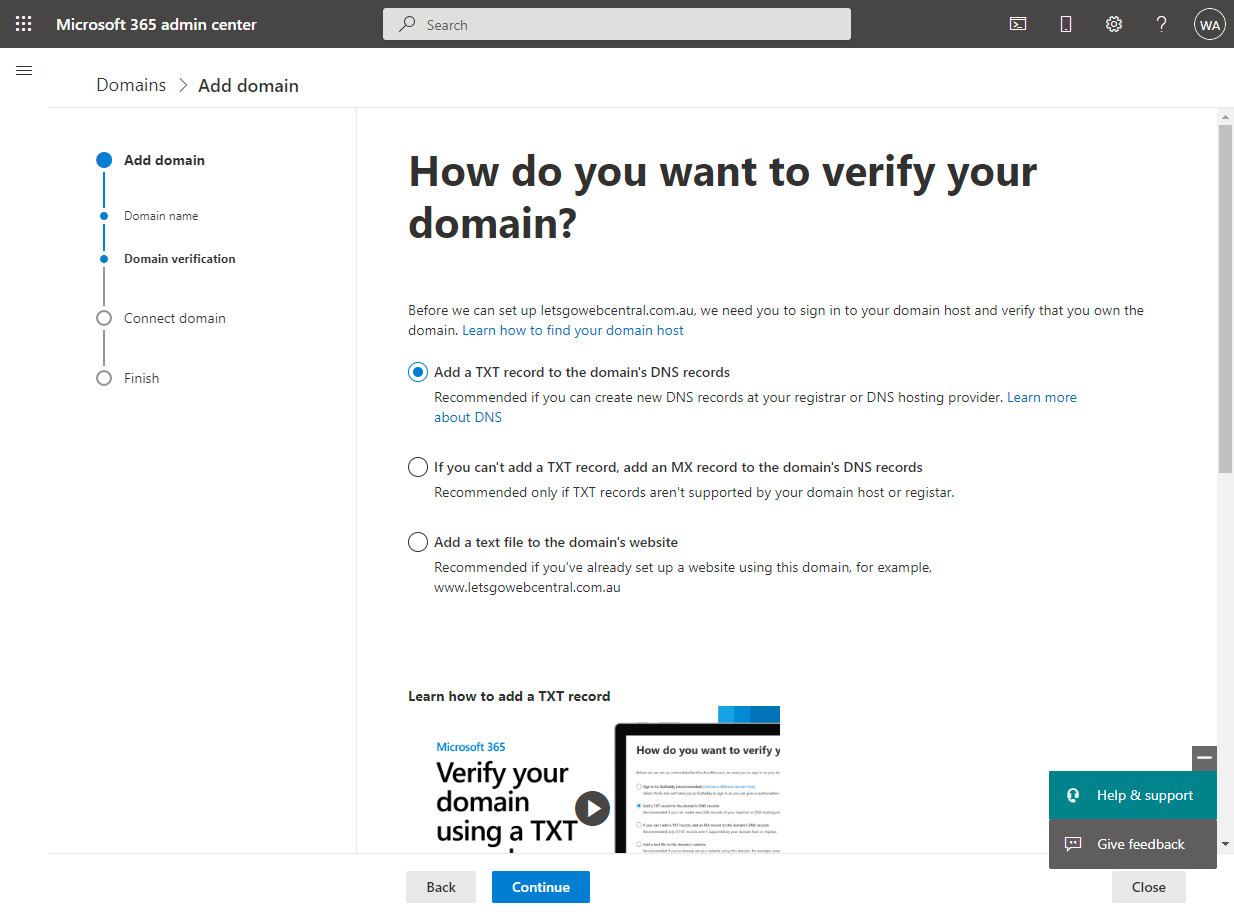Viewport: 1234px width, 919px height.
Task: Open the app launcher waffle icon
Action: 23,24
